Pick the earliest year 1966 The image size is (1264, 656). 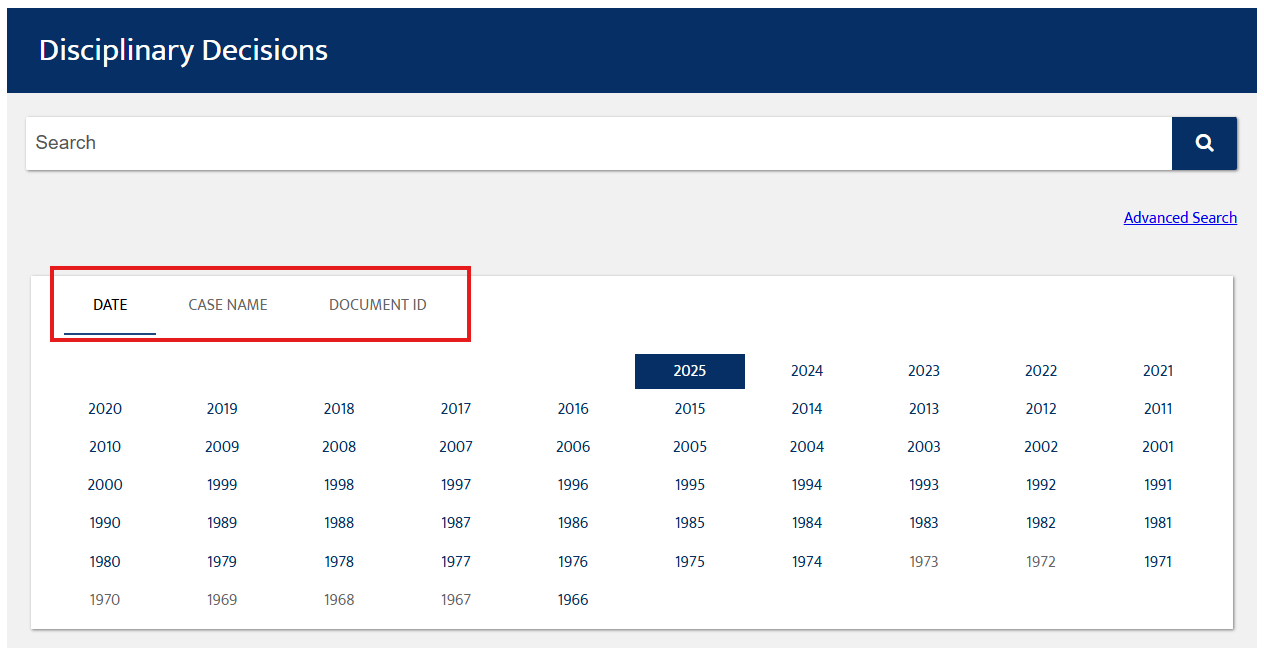573,600
